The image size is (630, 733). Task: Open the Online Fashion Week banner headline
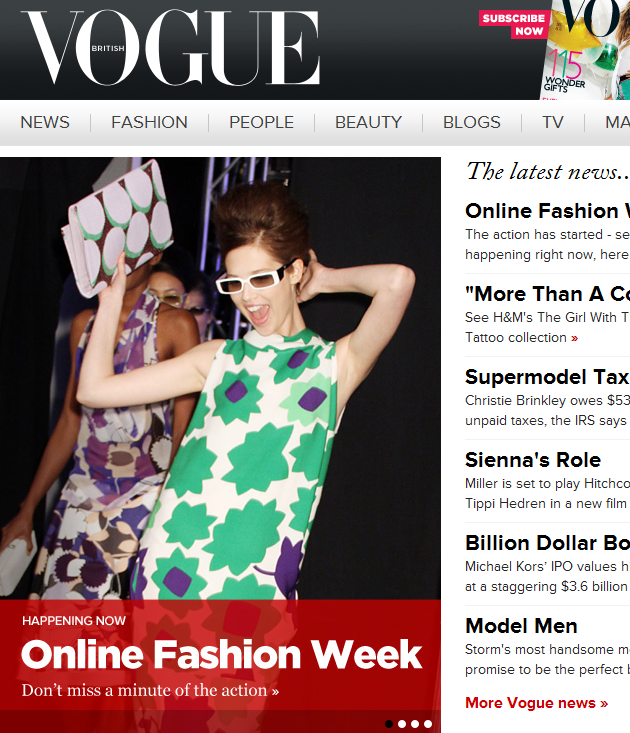[x=222, y=654]
